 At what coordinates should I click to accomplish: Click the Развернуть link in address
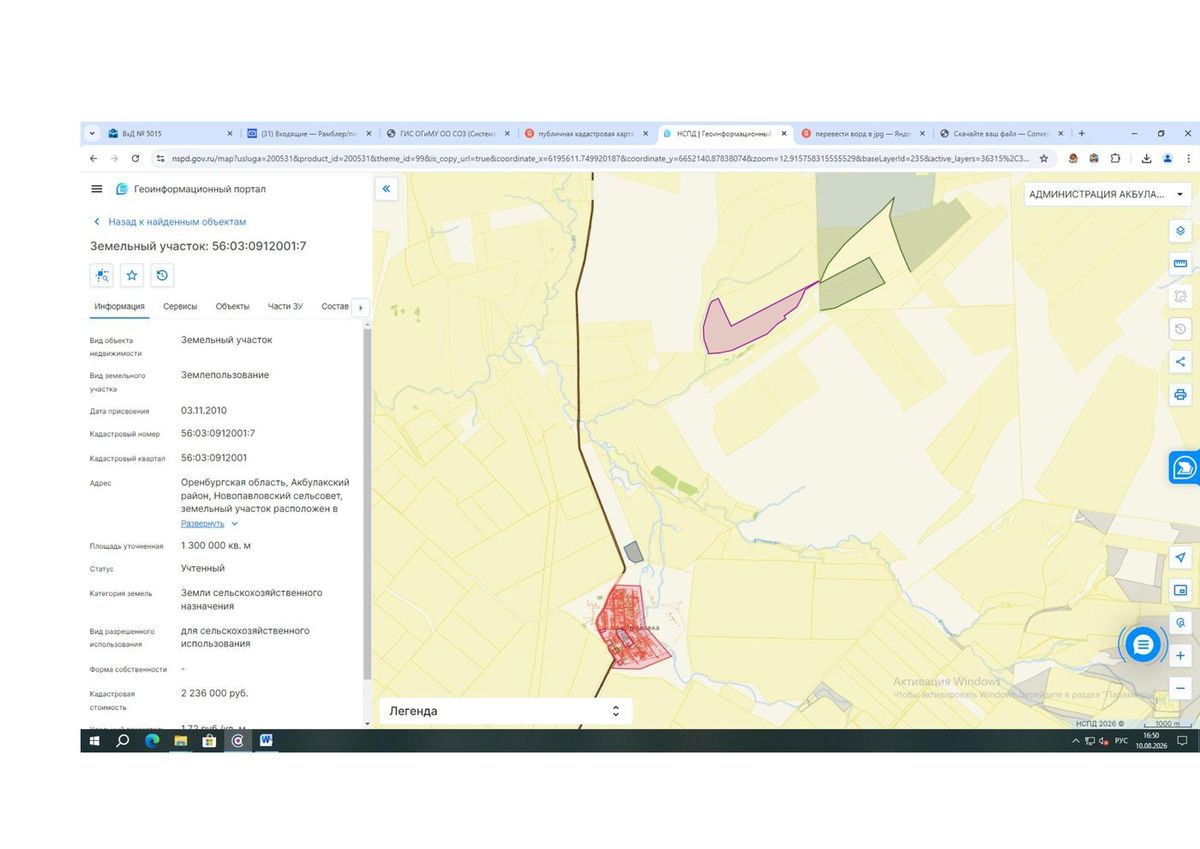point(202,524)
